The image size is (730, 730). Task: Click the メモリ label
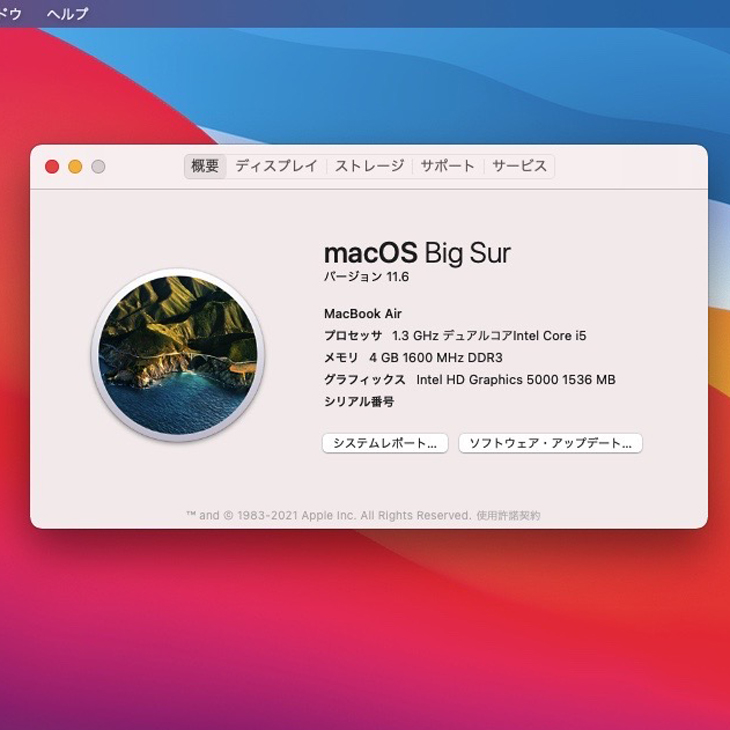(x=341, y=358)
